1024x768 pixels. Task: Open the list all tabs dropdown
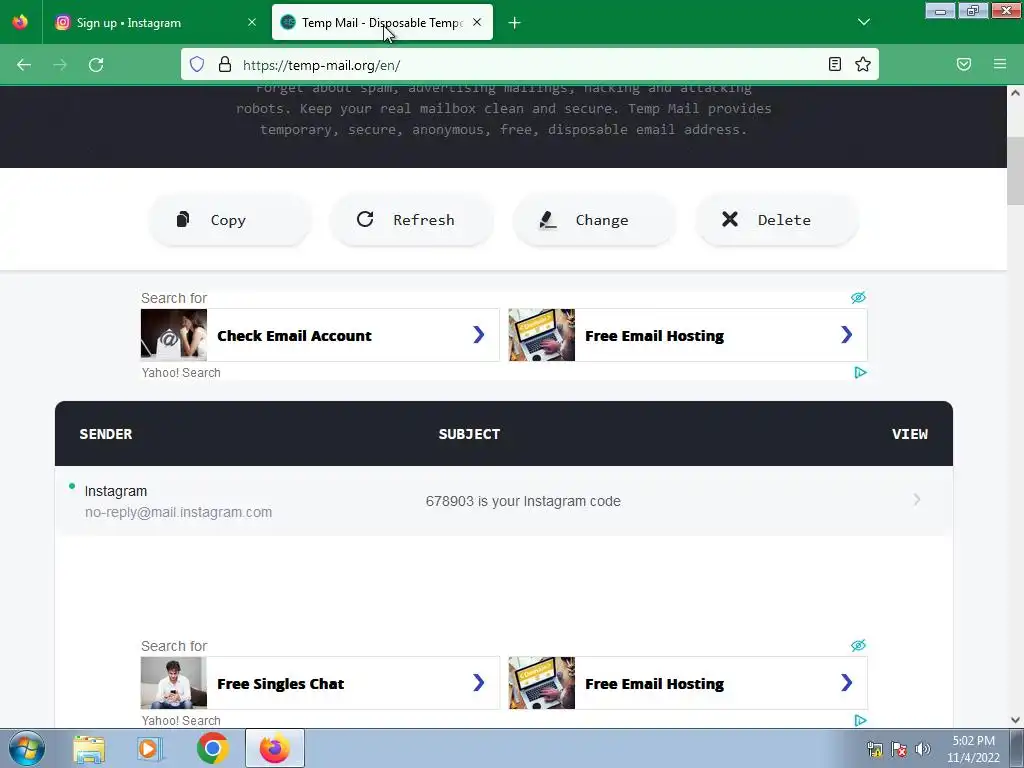[x=863, y=23]
